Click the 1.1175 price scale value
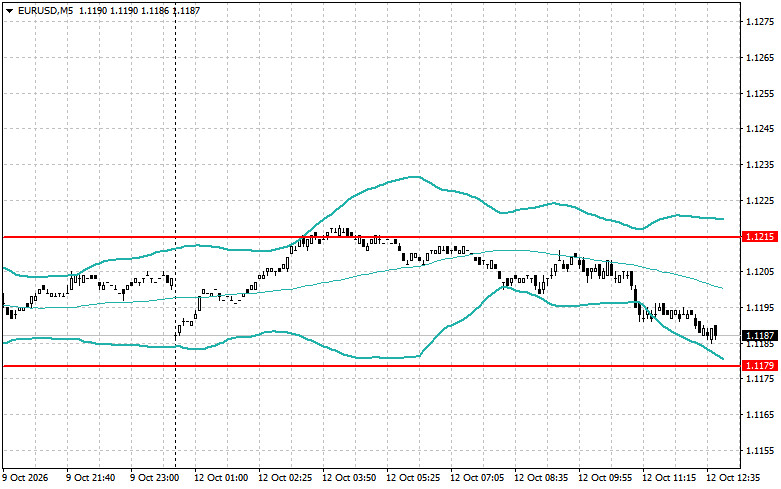The image size is (781, 489). [761, 379]
